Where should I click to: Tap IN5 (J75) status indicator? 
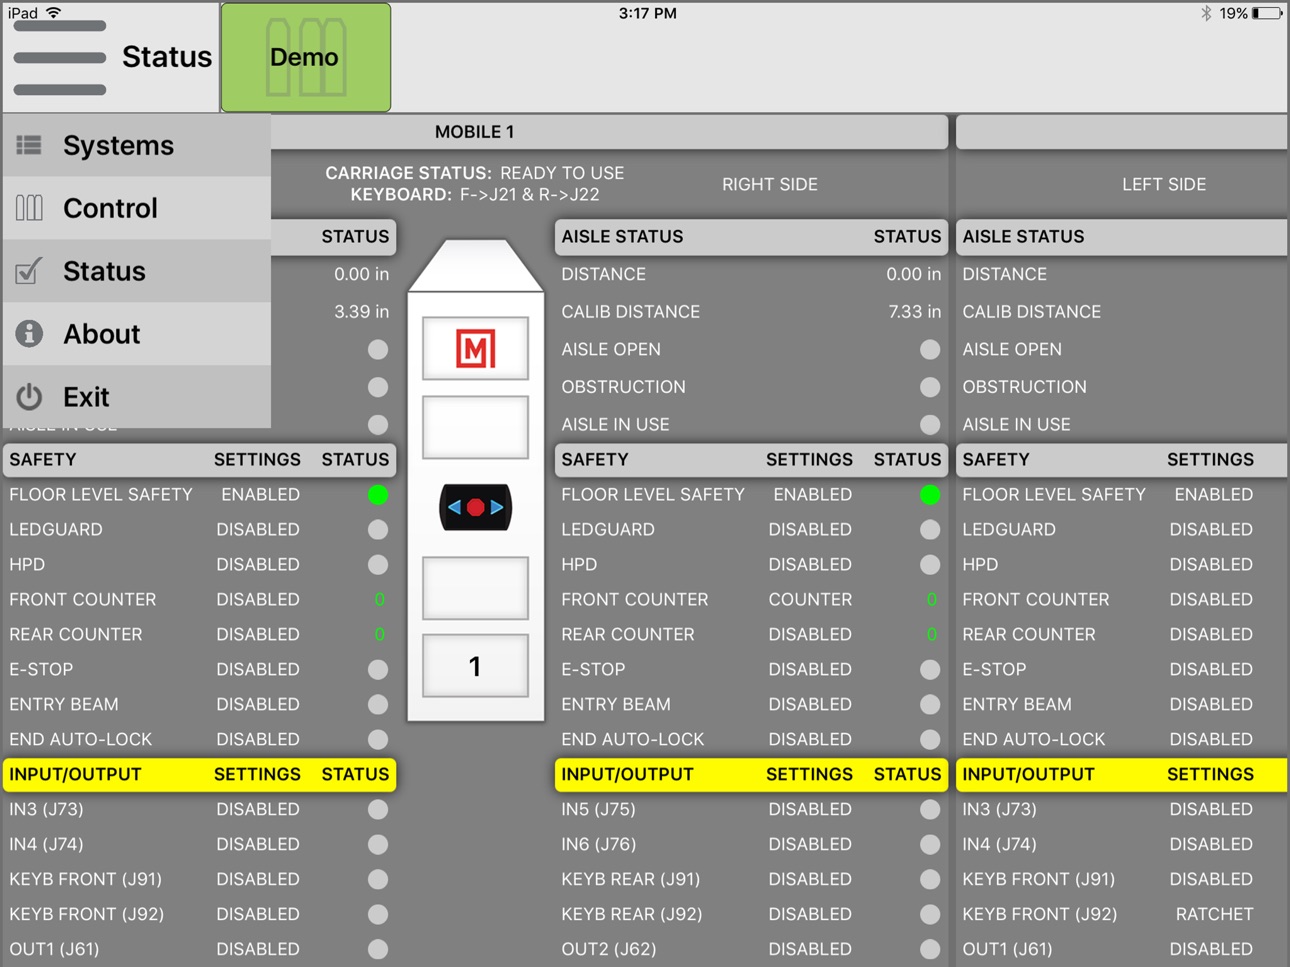pyautogui.click(x=930, y=809)
